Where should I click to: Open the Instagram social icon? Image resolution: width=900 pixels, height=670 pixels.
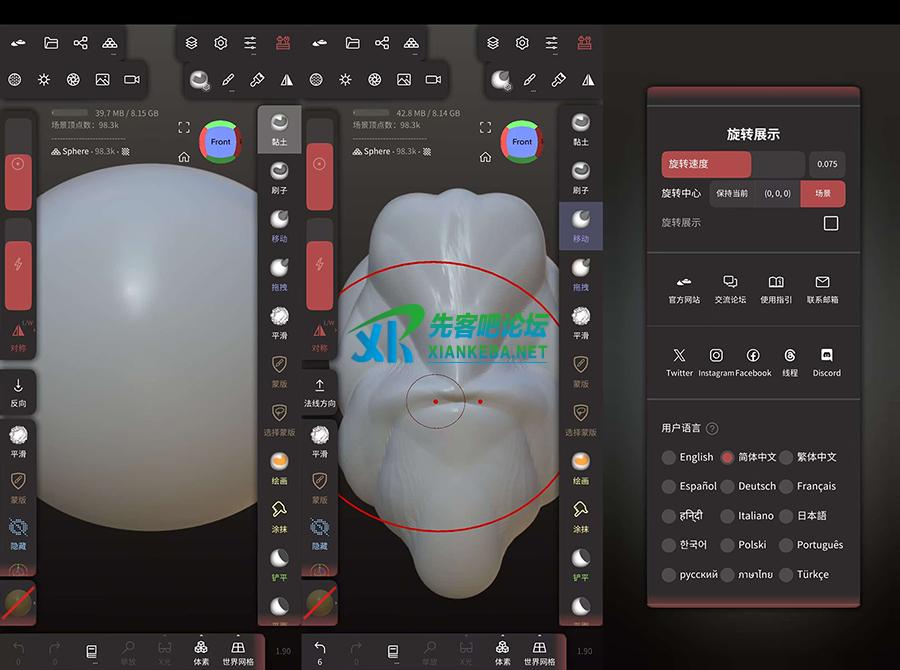point(716,356)
